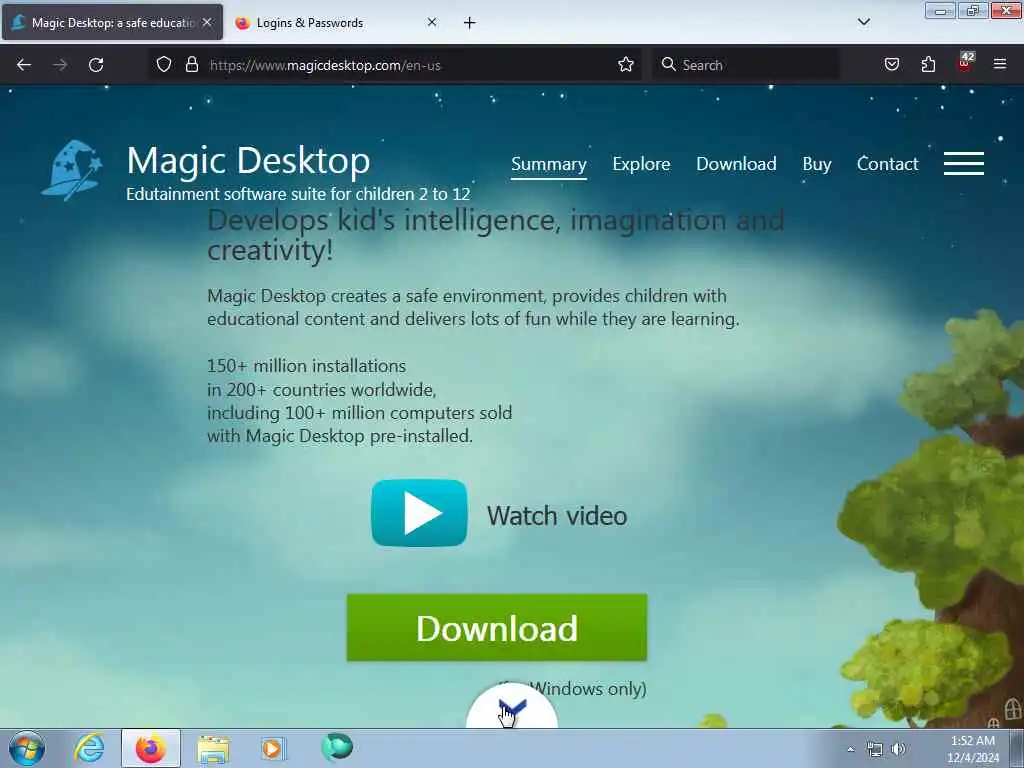Viewport: 1024px width, 768px height.
Task: Click the Magic Desktop wizard hat logo
Action: click(x=72, y=170)
